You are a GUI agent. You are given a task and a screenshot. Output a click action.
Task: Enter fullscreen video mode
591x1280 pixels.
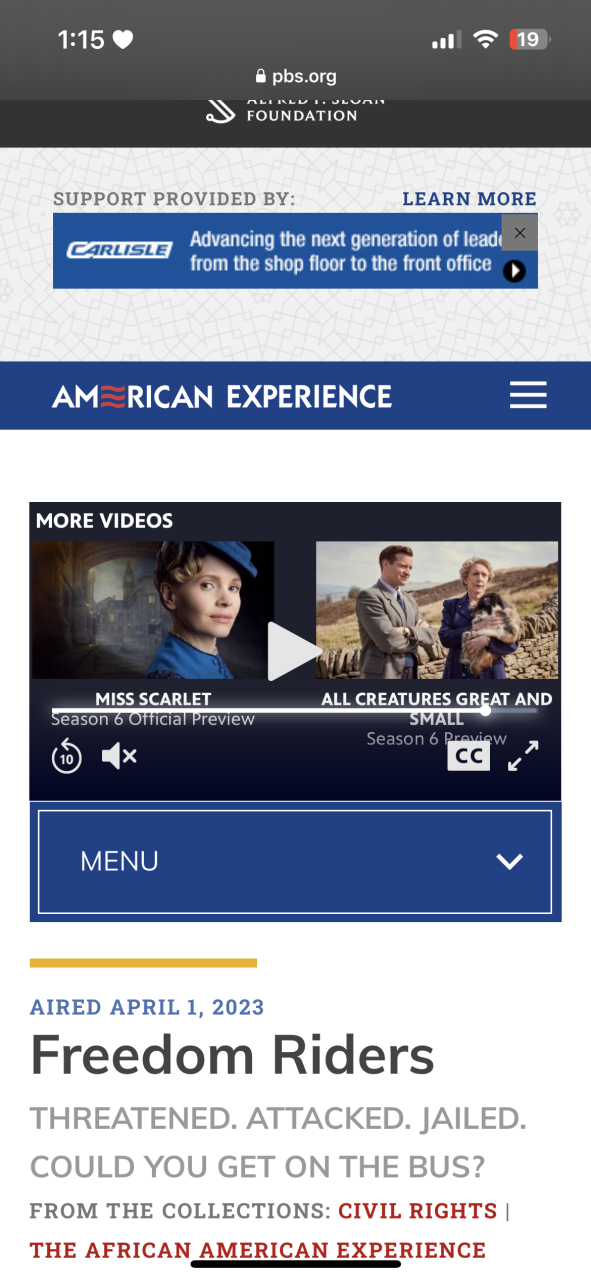(x=523, y=756)
